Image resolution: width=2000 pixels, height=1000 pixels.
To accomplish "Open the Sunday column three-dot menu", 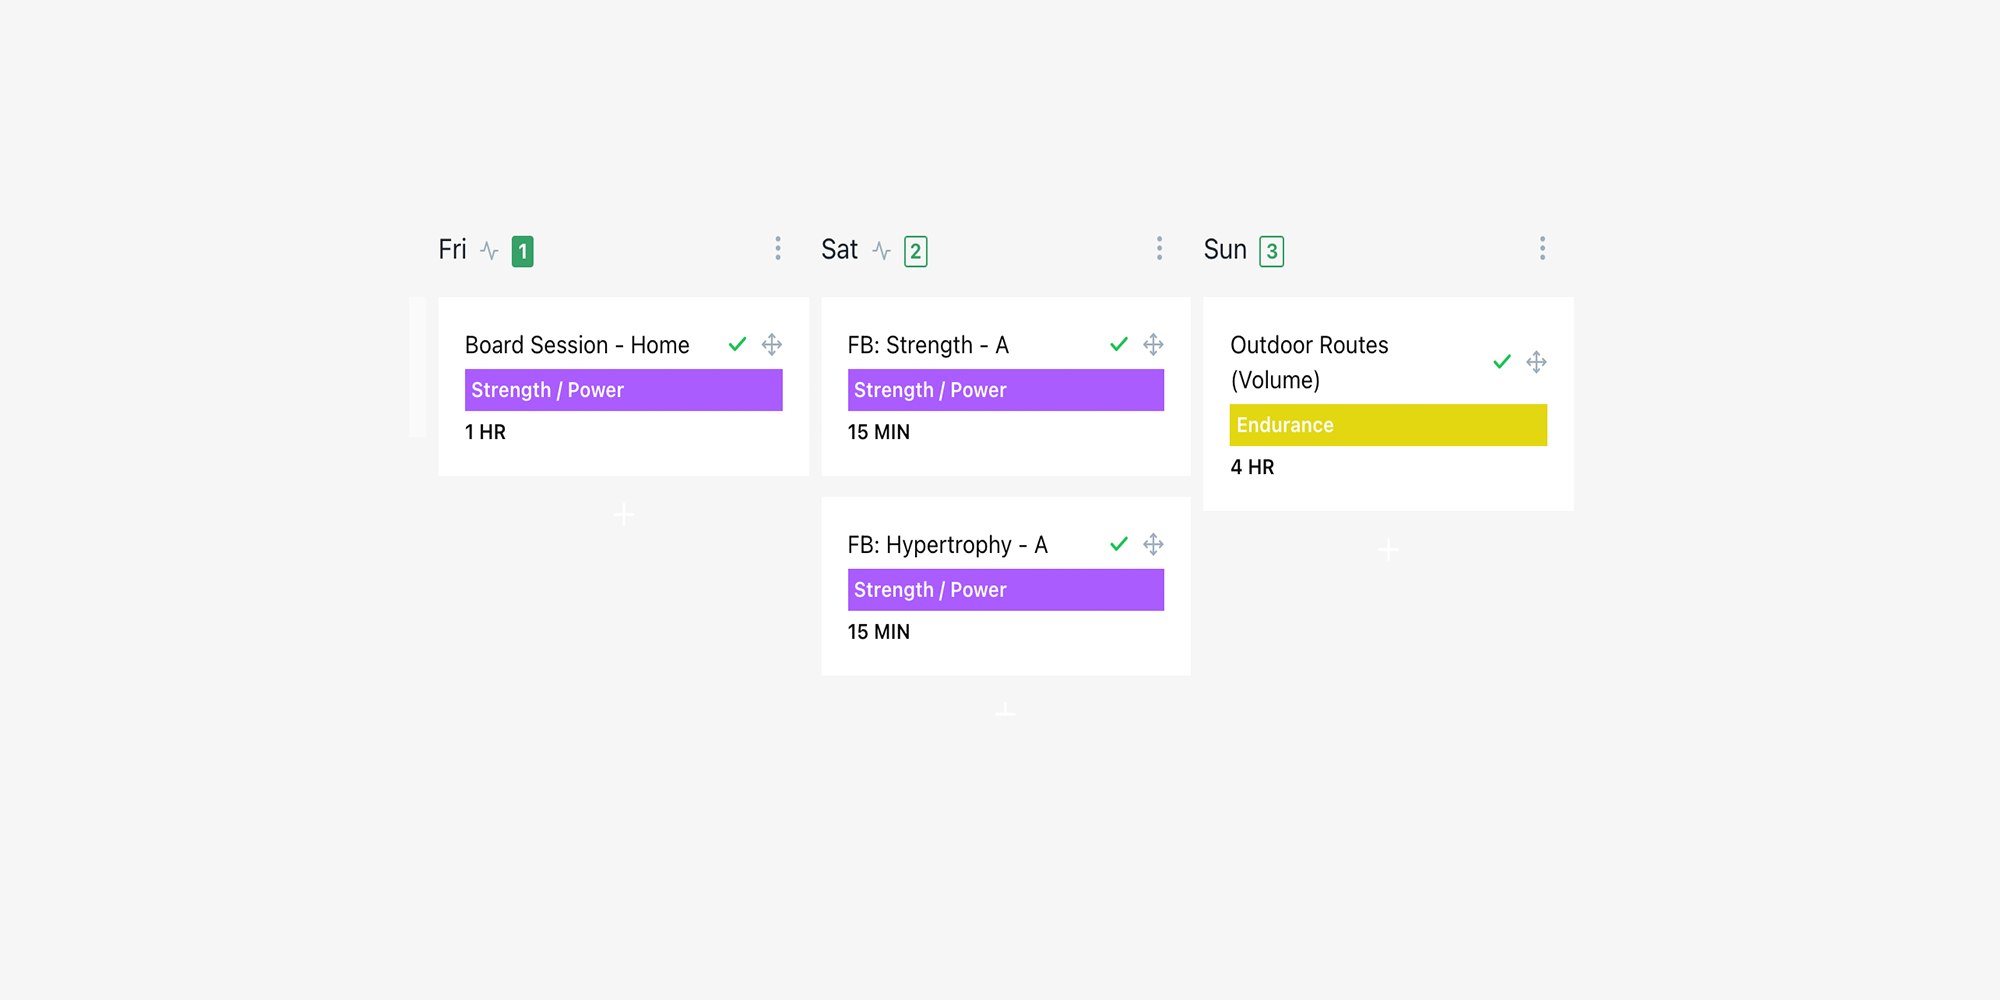I will pyautogui.click(x=1542, y=248).
